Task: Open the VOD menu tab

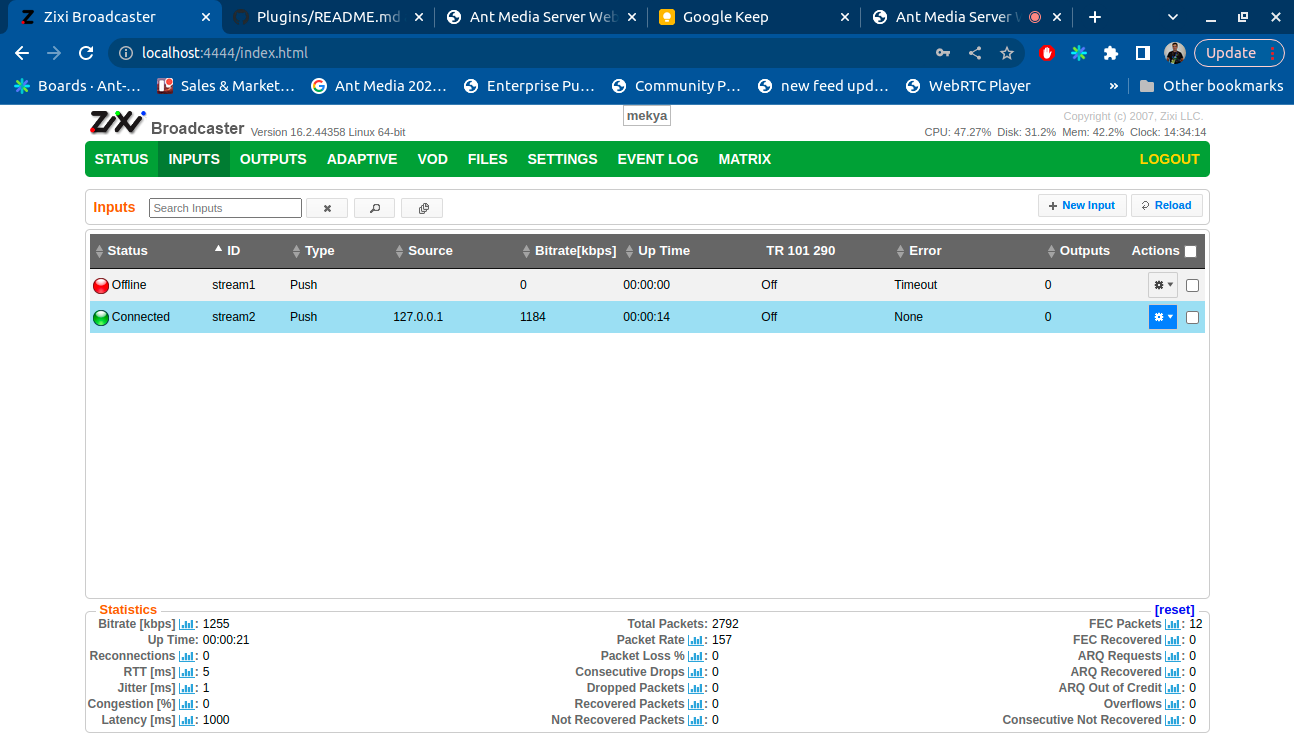Action: point(433,159)
